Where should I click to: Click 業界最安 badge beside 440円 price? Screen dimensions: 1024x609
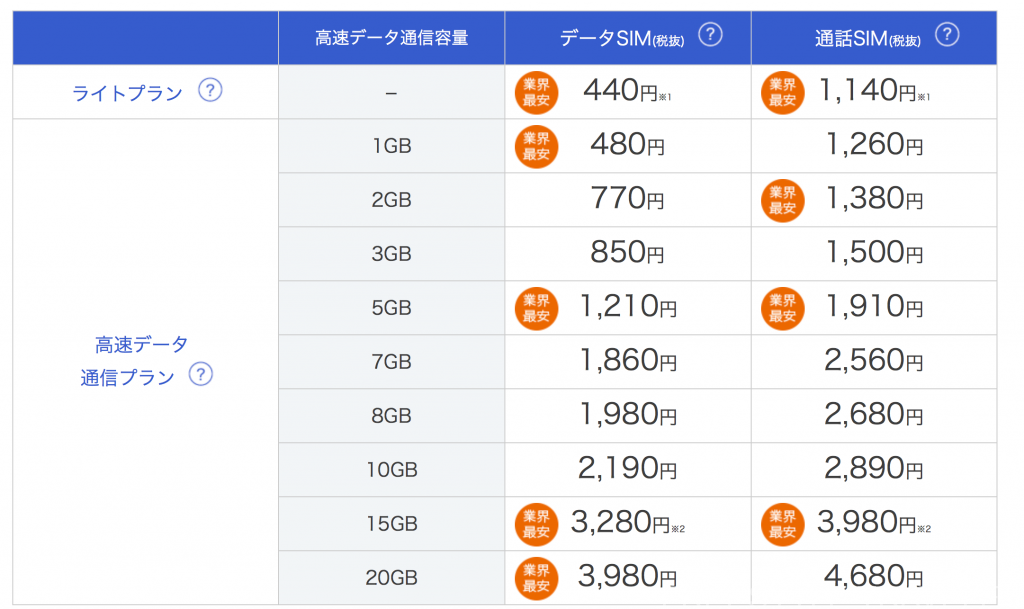pos(536,92)
